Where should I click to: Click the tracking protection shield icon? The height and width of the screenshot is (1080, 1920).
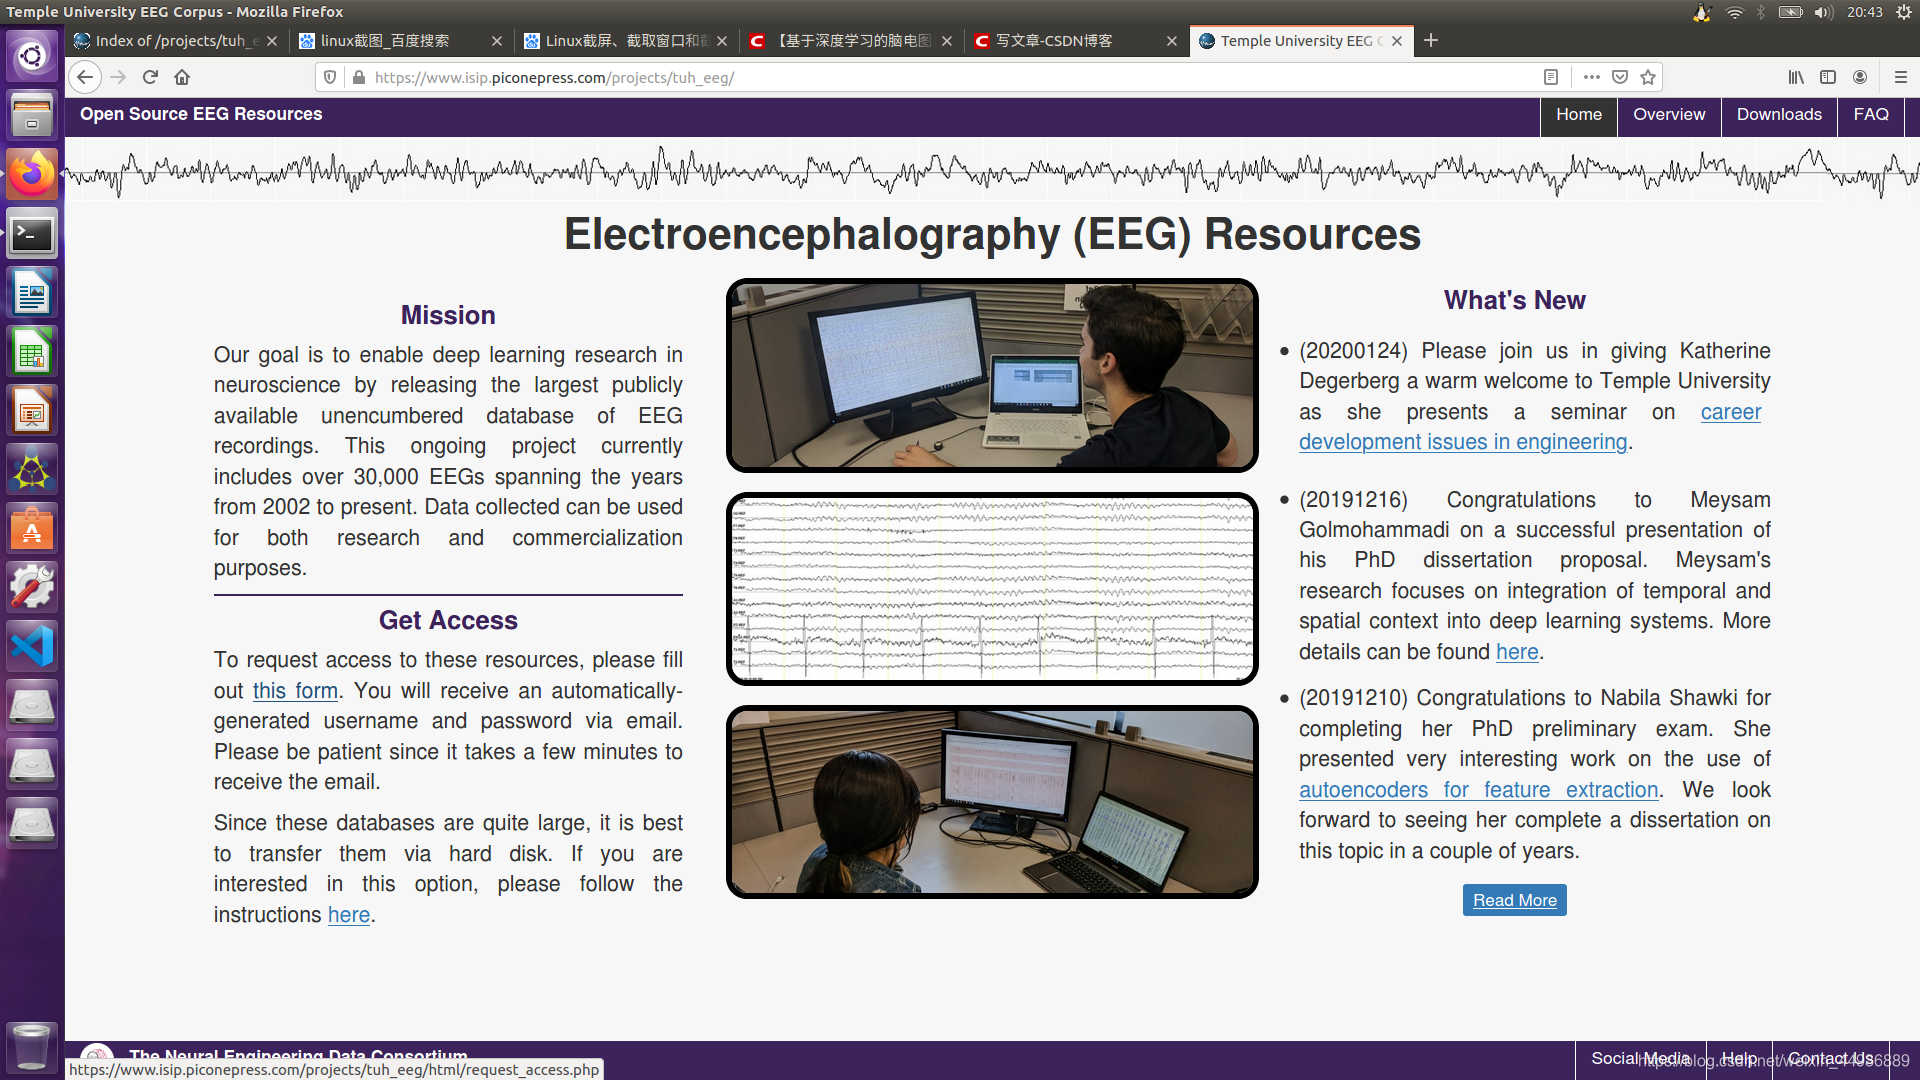pyautogui.click(x=330, y=77)
